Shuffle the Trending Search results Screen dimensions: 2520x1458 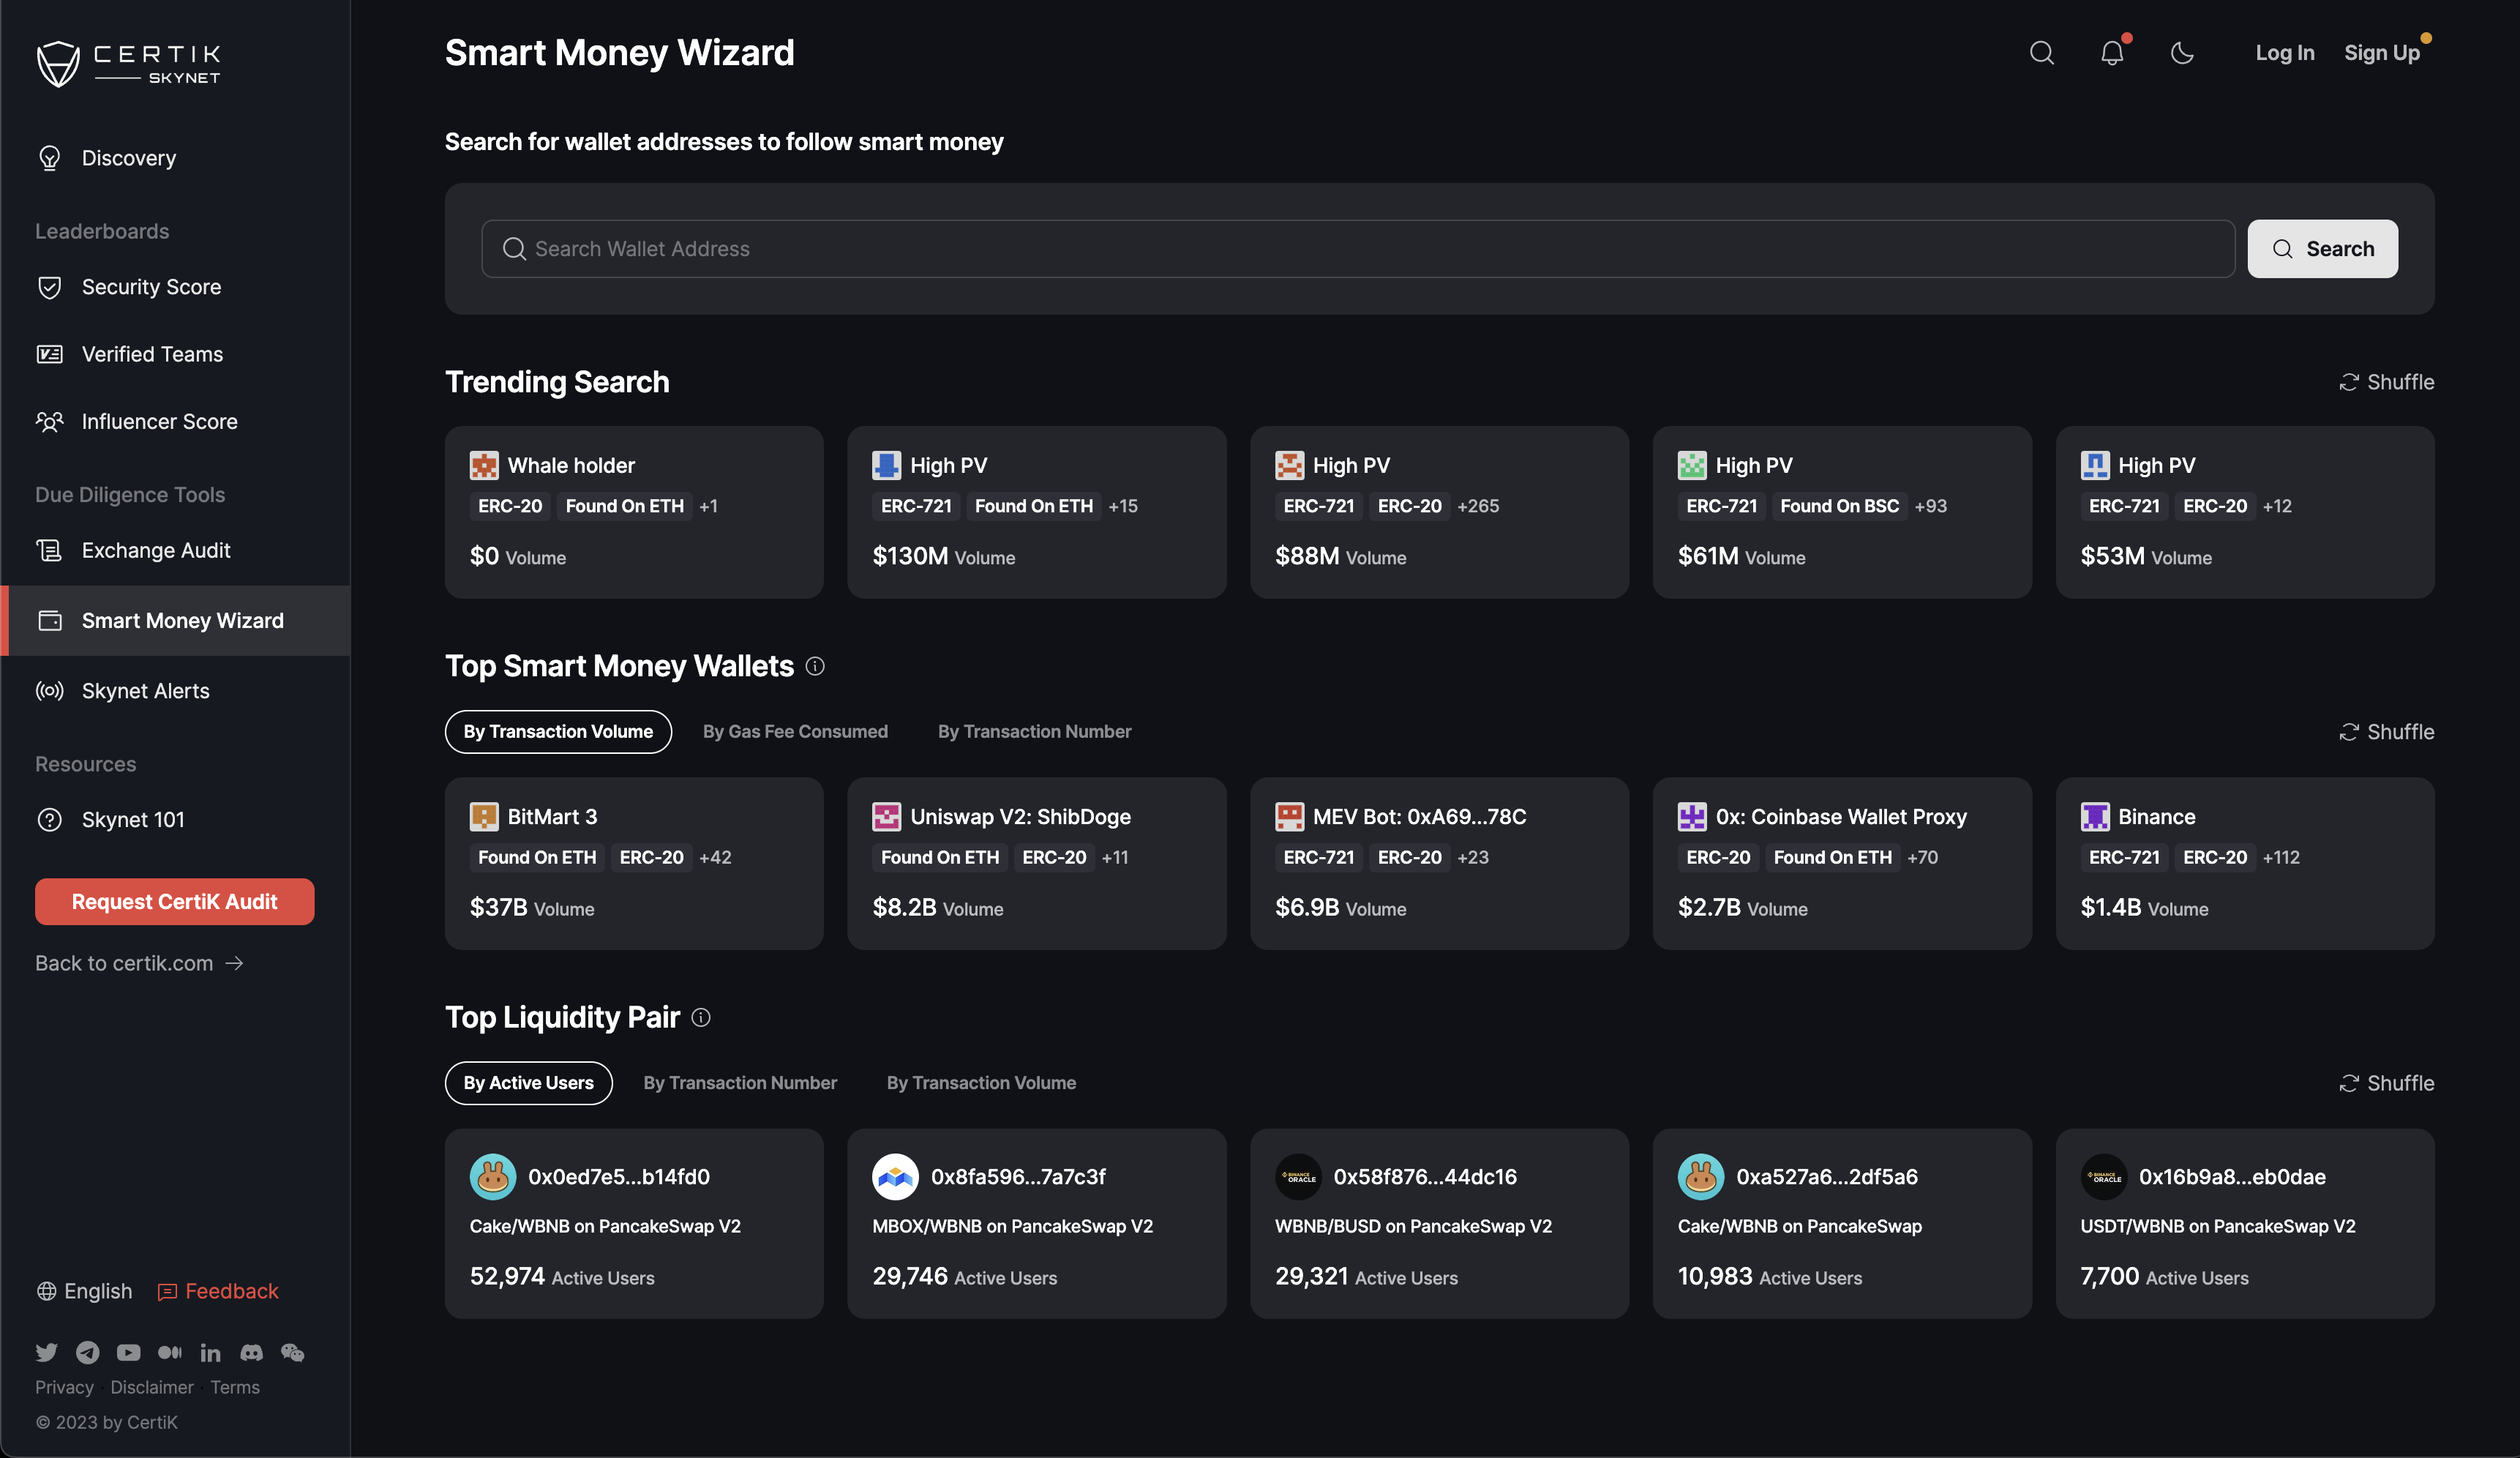click(x=2386, y=382)
